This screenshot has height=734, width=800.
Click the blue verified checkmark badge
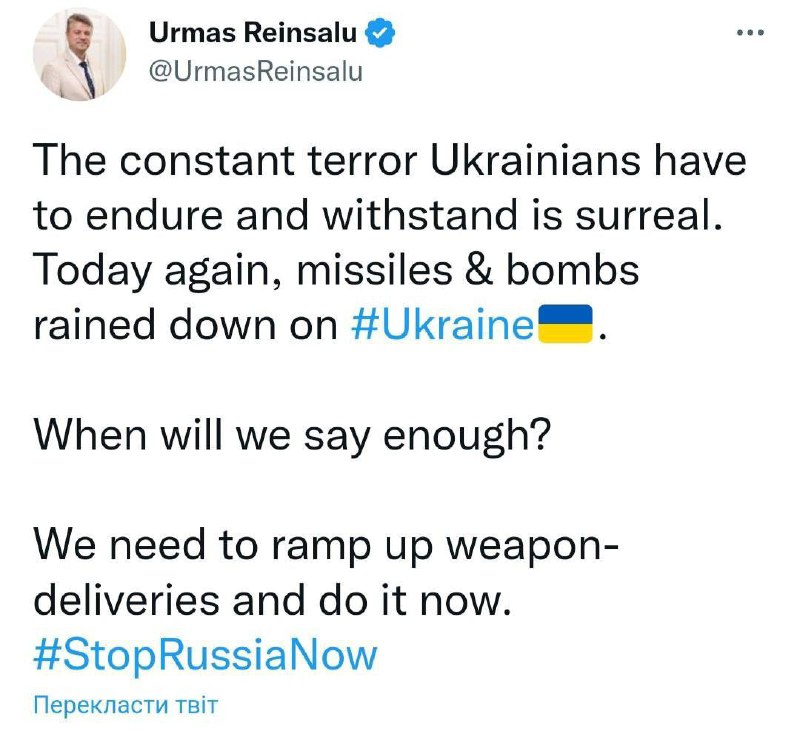(382, 33)
